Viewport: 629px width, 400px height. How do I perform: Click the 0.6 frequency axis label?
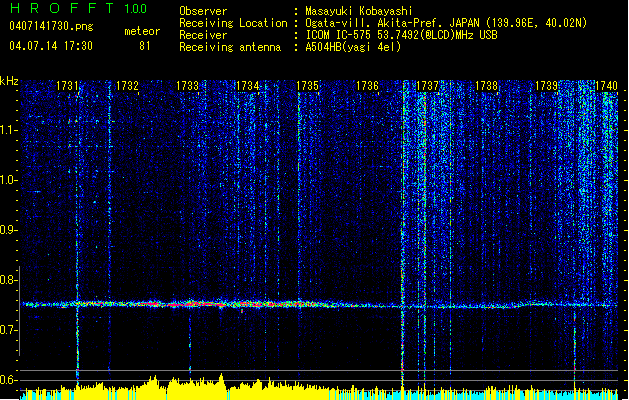(9, 380)
